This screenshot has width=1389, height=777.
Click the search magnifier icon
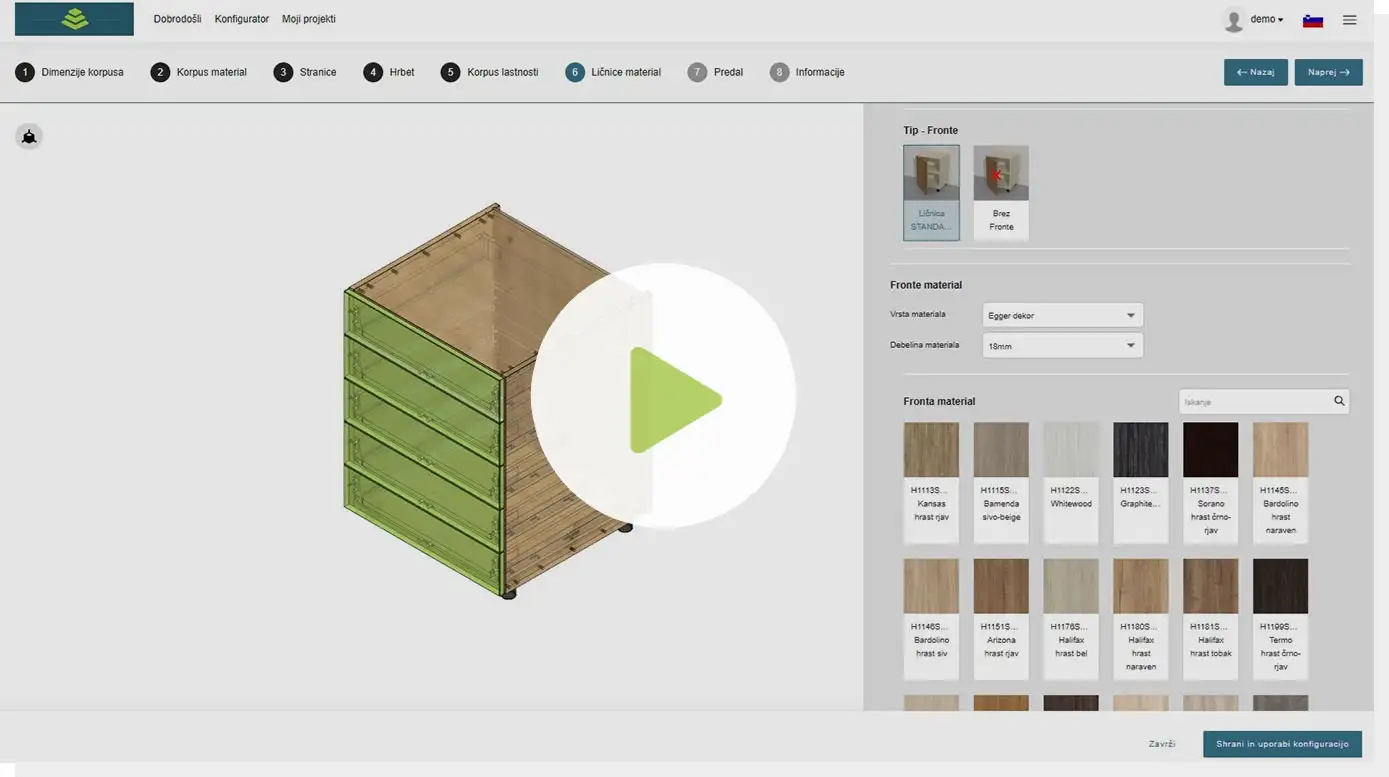[1339, 401]
